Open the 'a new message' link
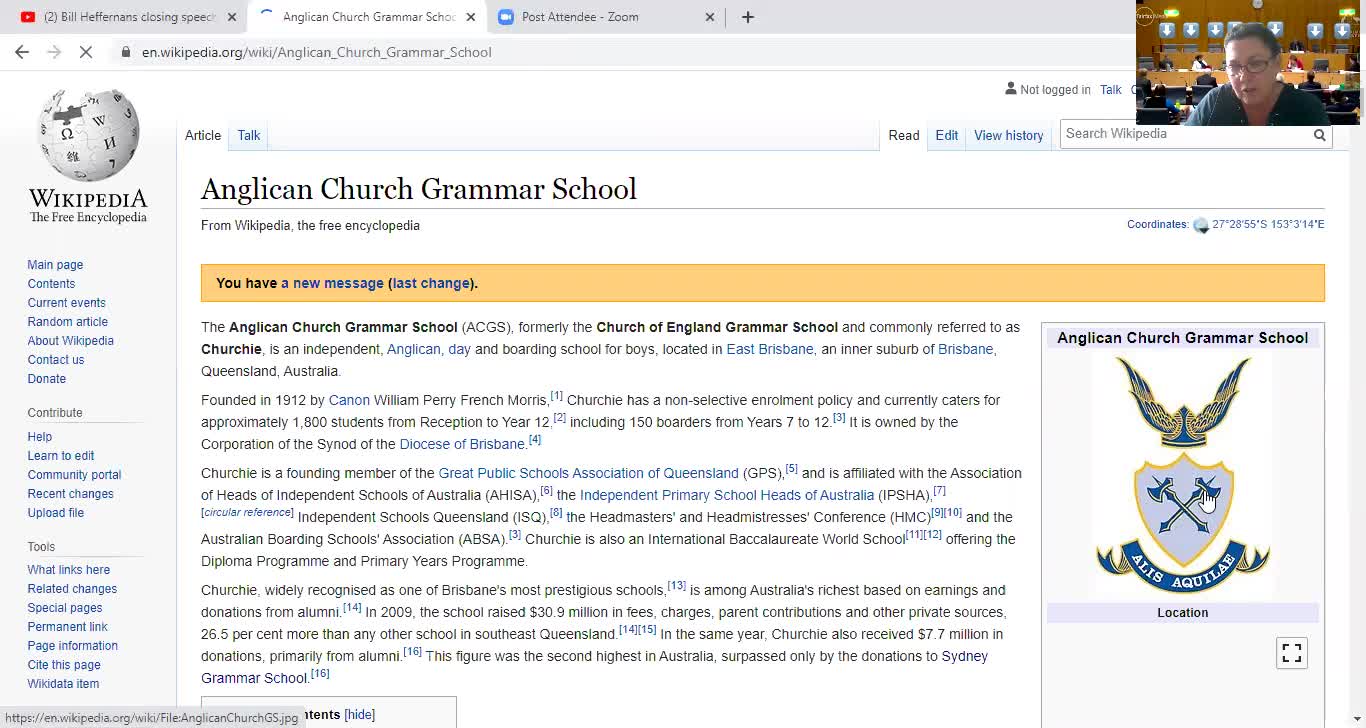 332,283
